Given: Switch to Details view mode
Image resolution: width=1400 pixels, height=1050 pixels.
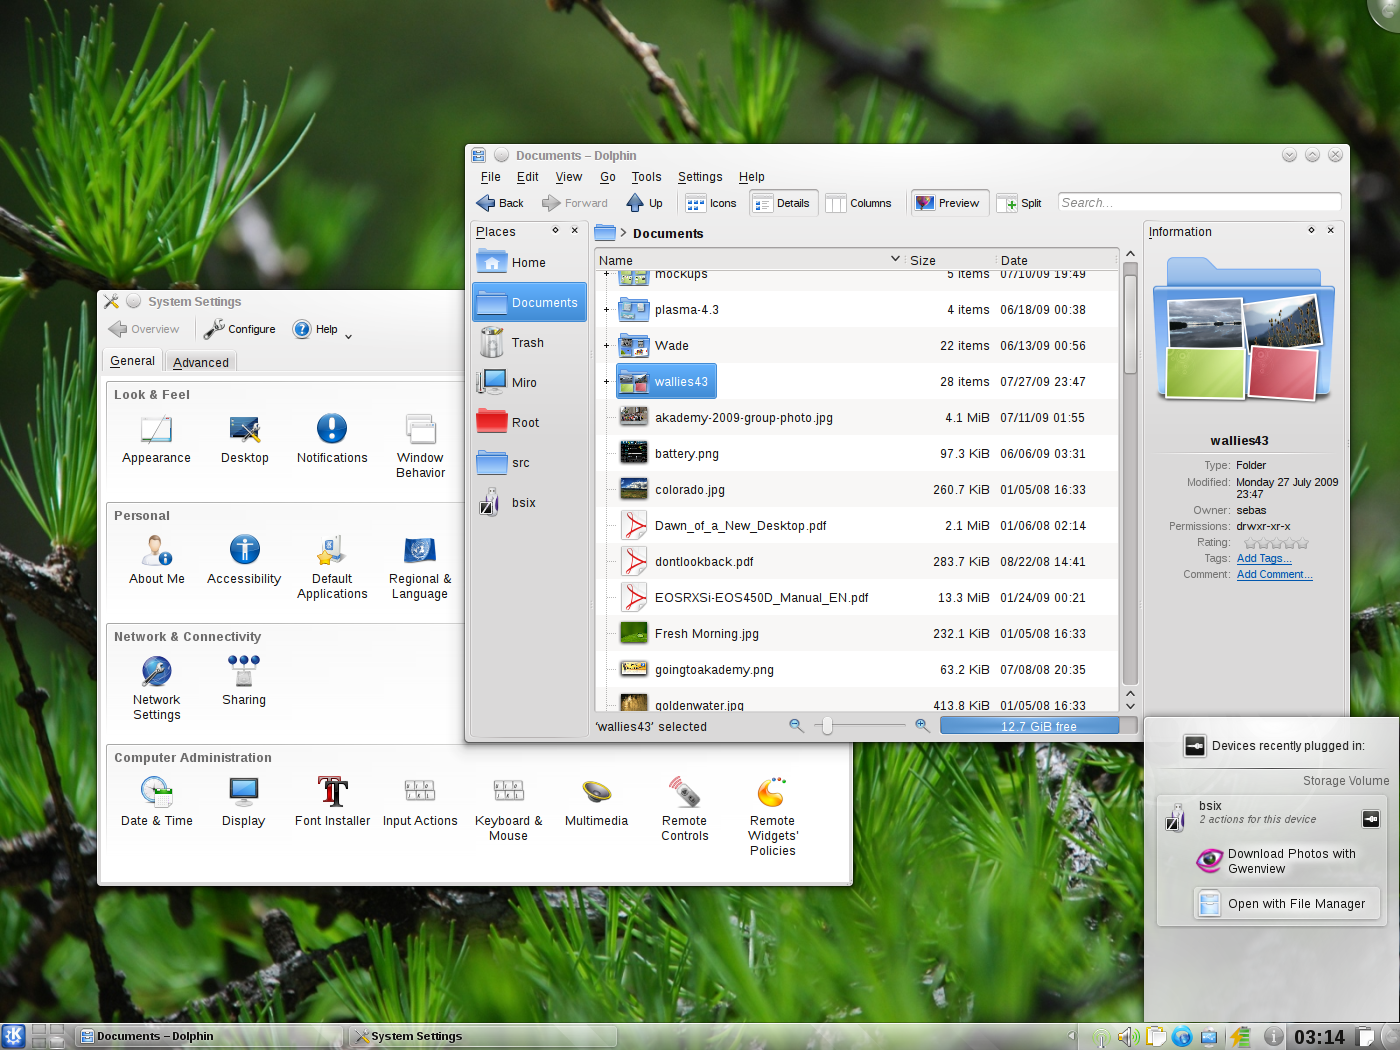Looking at the screenshot, I should tap(782, 203).
